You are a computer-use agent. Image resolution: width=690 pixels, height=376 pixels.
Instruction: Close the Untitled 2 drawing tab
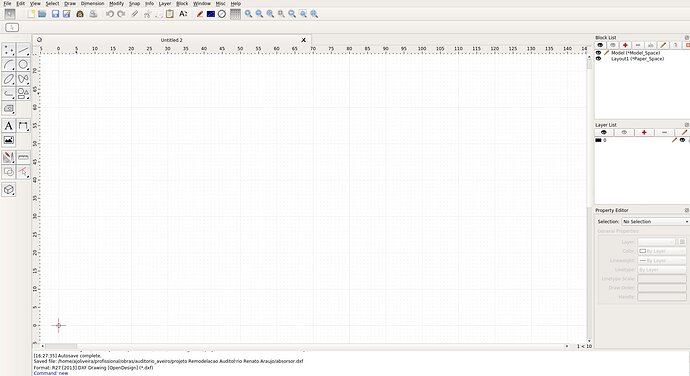[x=304, y=40]
